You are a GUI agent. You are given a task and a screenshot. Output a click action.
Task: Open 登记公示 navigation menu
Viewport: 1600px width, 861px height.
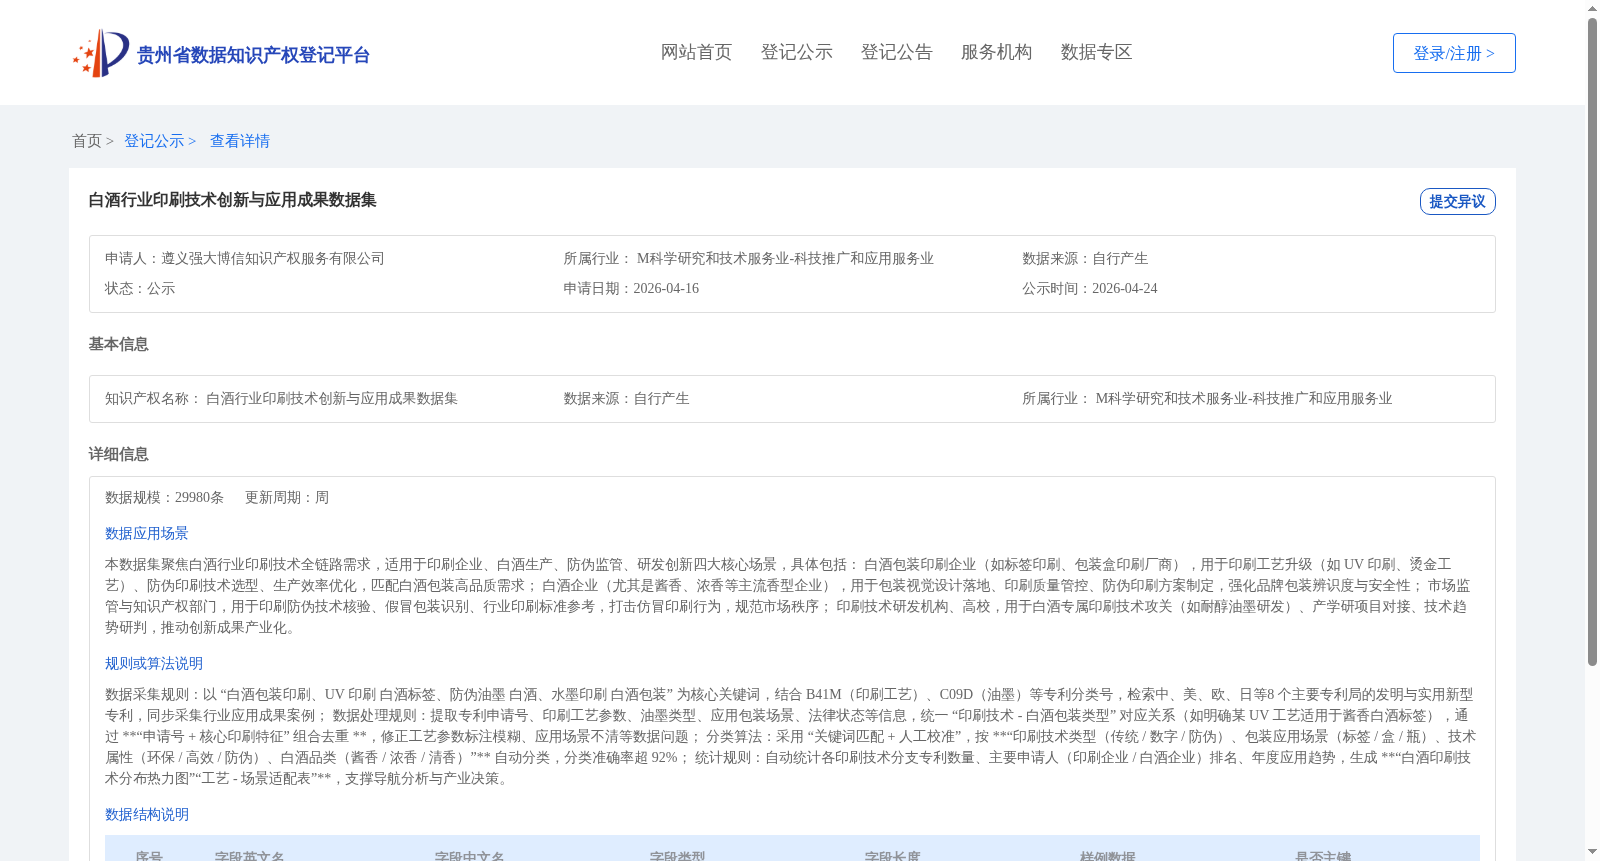[796, 52]
